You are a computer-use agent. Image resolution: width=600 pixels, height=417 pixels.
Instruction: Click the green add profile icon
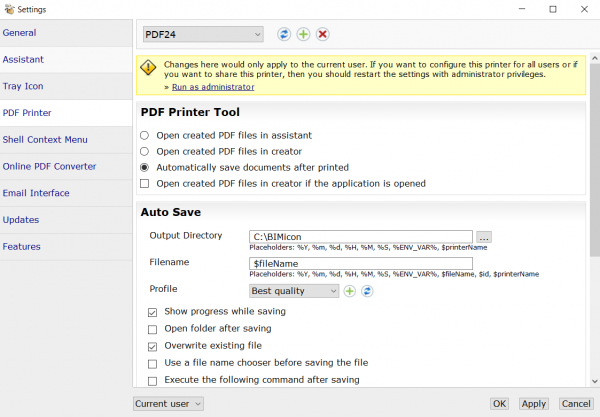click(x=350, y=291)
